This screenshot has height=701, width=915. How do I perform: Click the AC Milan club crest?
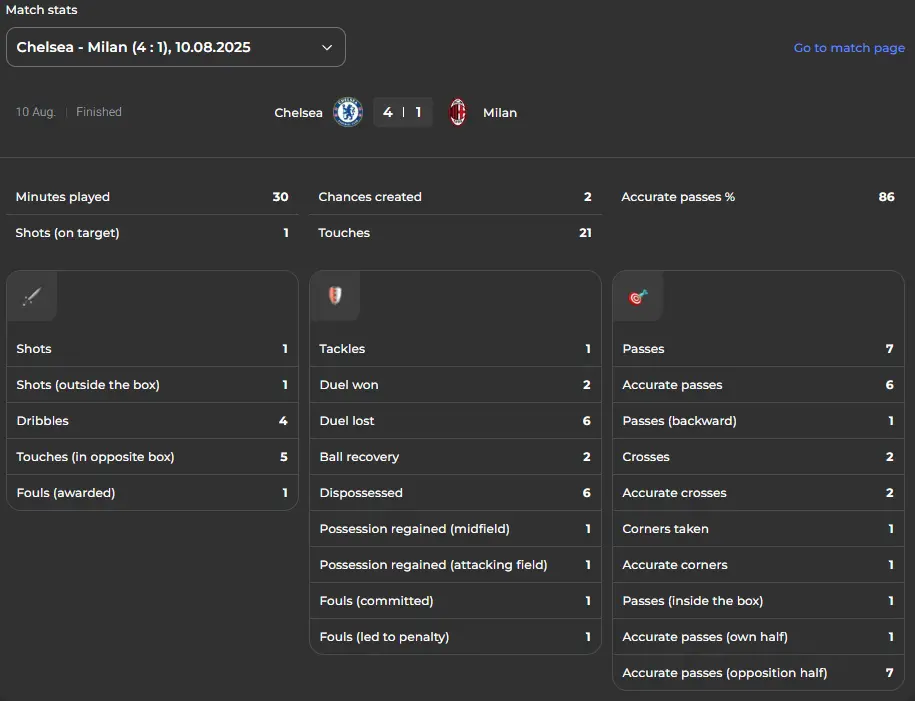(x=458, y=112)
